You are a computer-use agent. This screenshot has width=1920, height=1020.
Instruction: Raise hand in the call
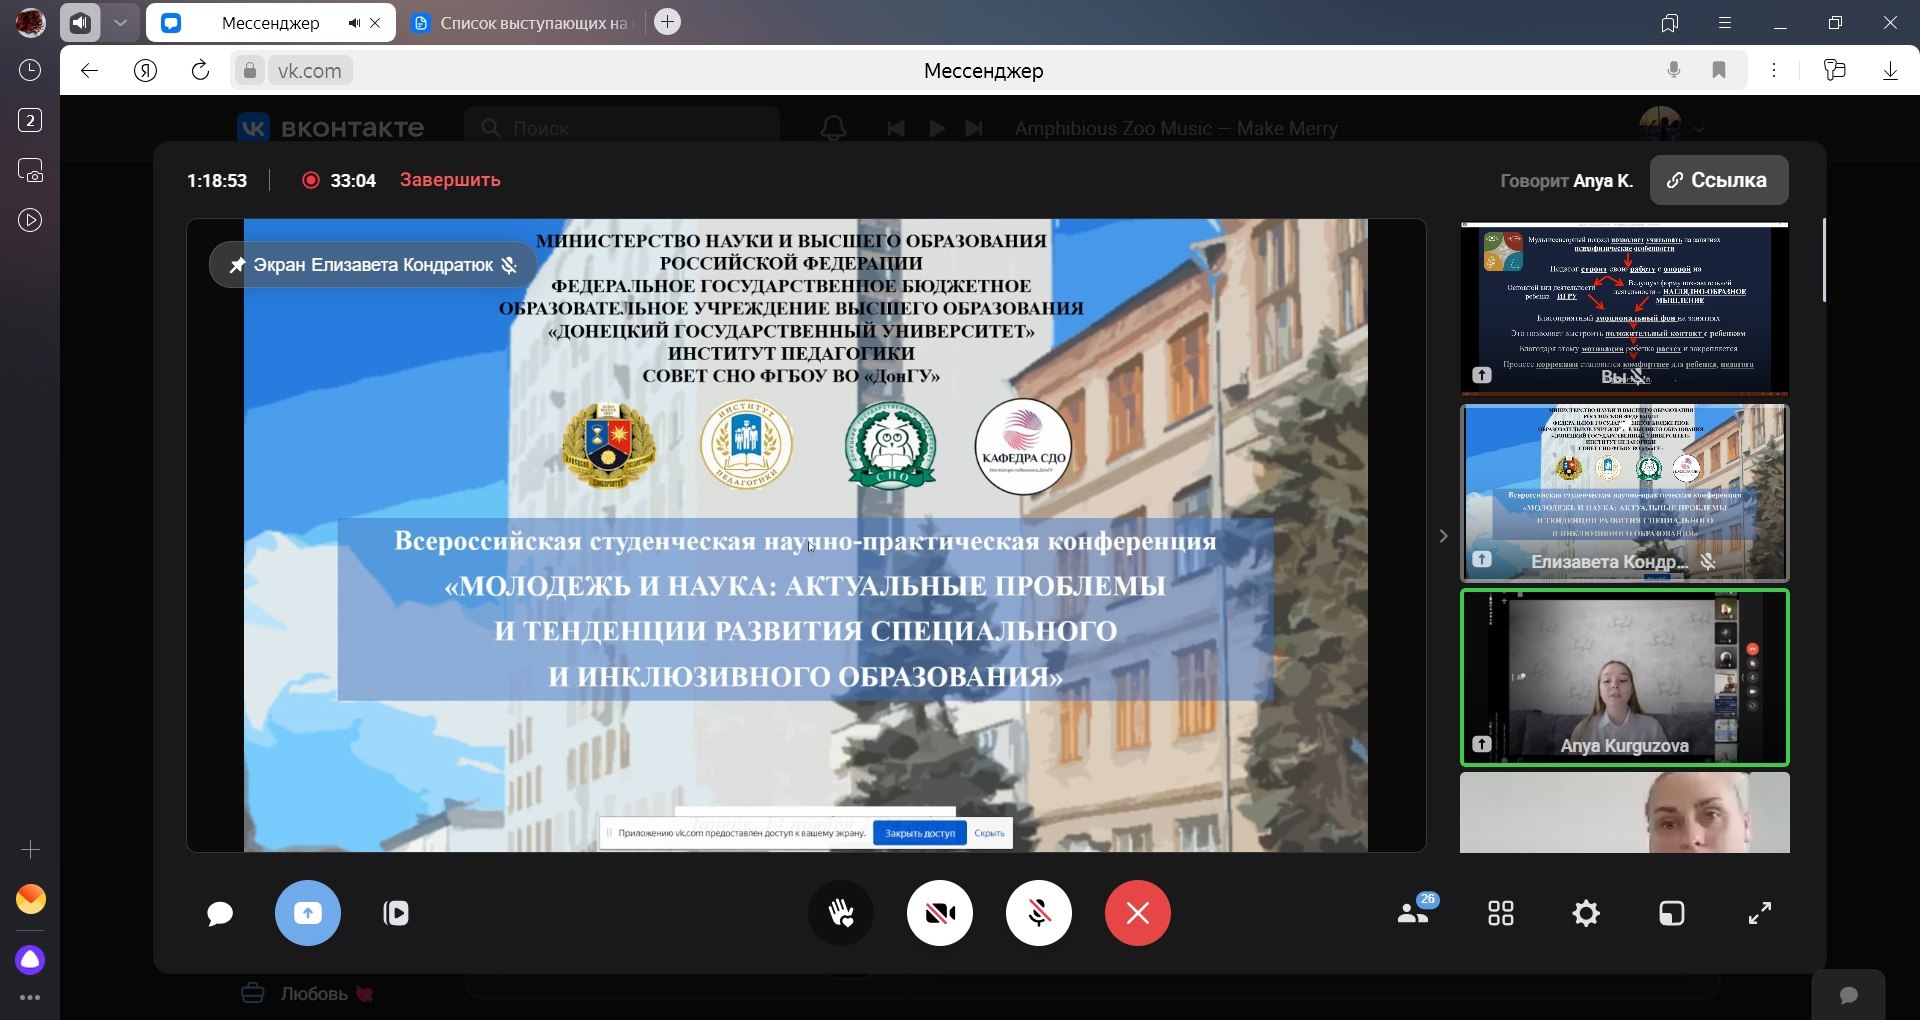coord(841,913)
